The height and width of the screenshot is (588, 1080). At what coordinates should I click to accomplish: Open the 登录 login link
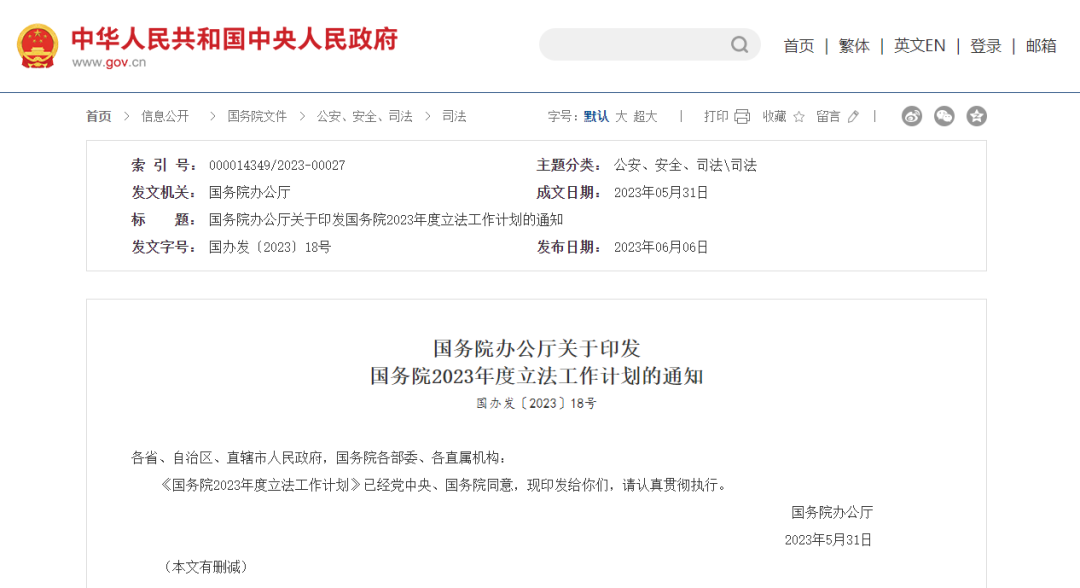[x=986, y=46]
